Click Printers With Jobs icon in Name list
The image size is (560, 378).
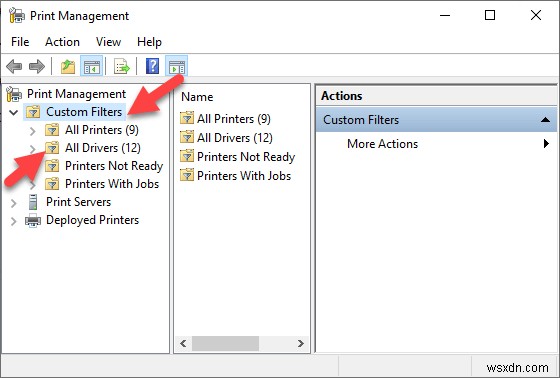tap(187, 175)
